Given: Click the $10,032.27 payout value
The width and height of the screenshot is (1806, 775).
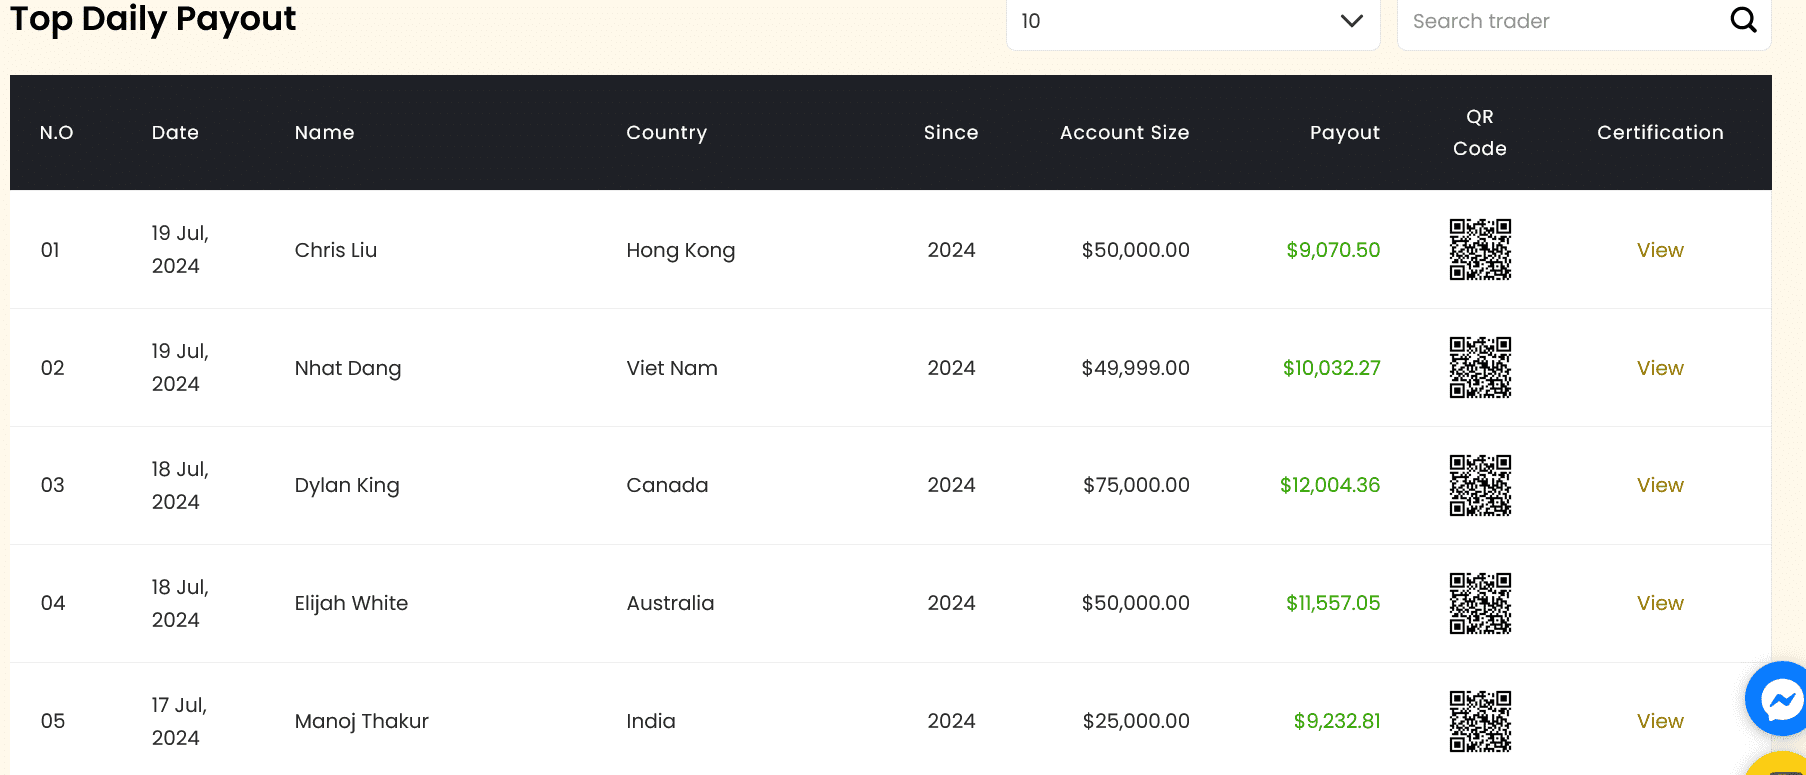Looking at the screenshot, I should (1332, 368).
